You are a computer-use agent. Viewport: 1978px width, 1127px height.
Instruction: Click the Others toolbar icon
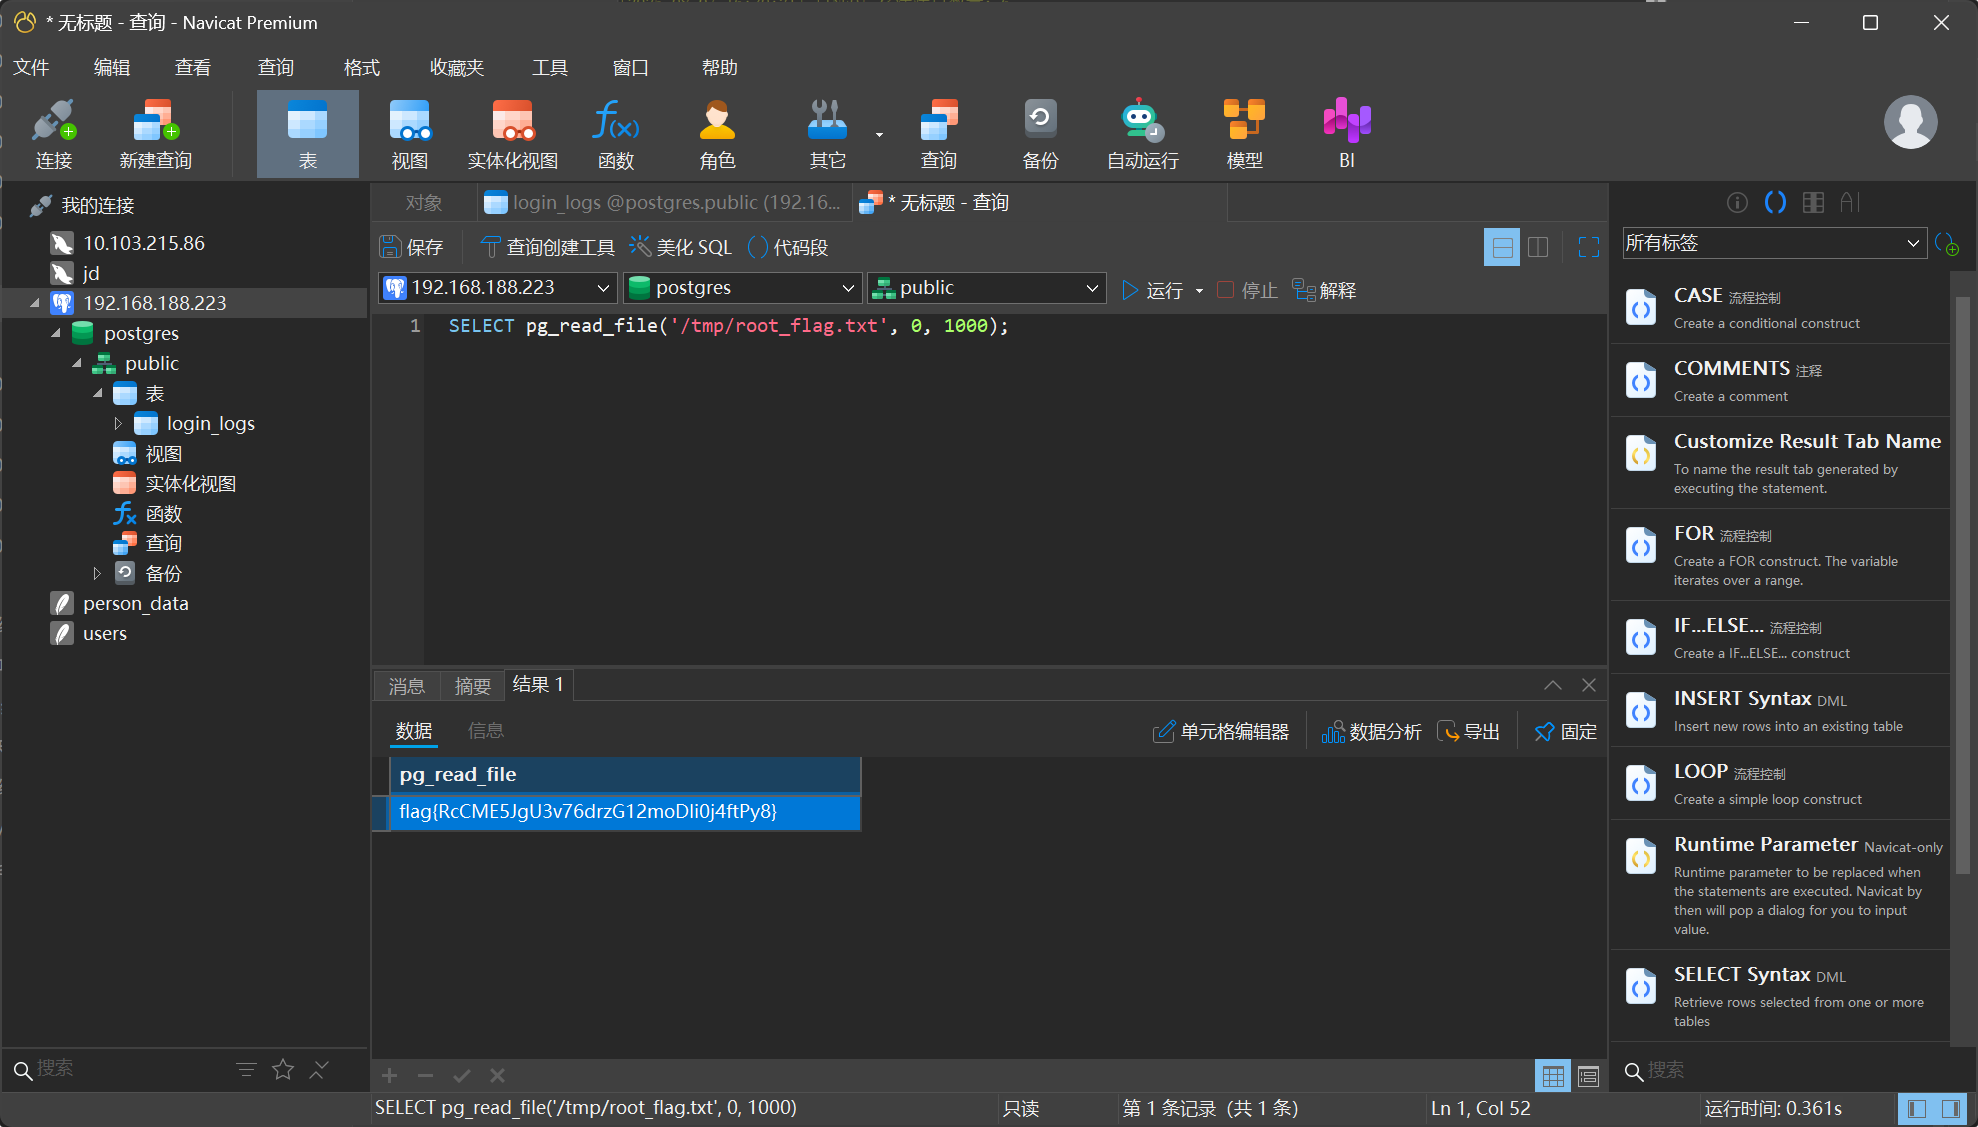[x=828, y=134]
